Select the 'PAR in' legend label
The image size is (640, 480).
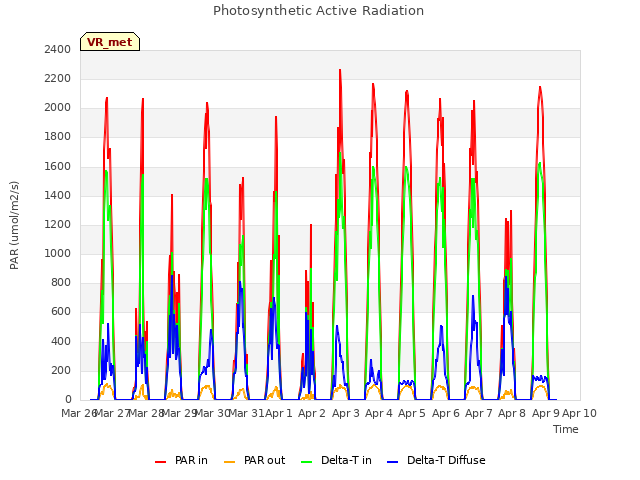pyautogui.click(x=191, y=460)
